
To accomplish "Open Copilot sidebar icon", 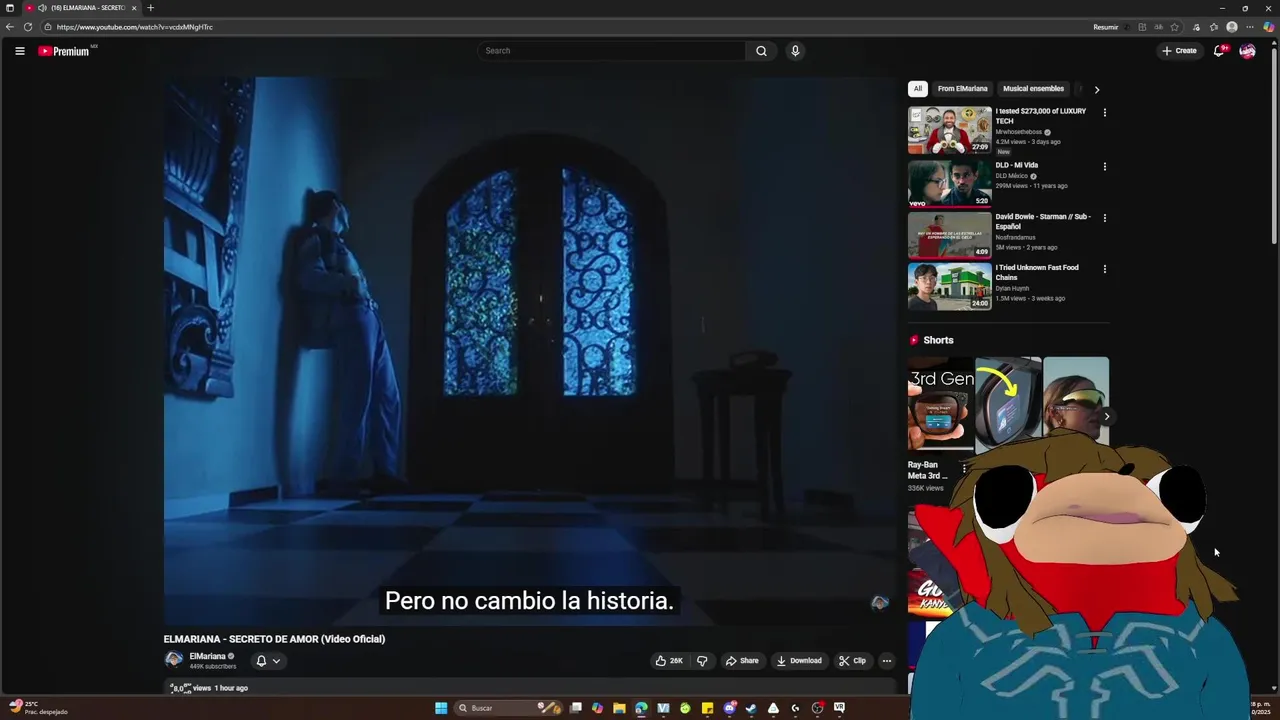I will [1268, 27].
